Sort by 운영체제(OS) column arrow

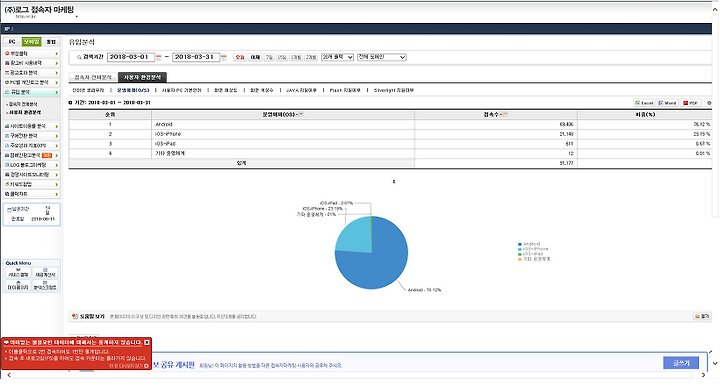coord(301,114)
